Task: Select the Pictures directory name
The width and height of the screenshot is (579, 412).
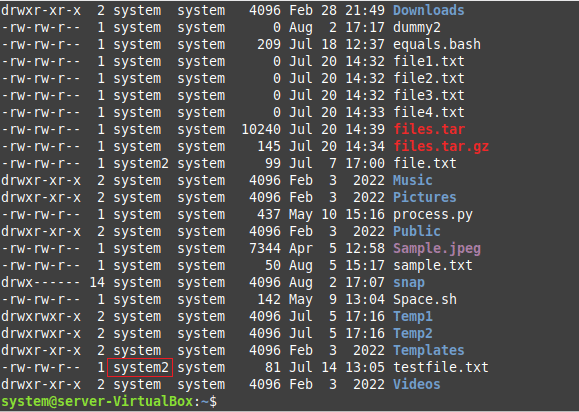Action: 424,197
